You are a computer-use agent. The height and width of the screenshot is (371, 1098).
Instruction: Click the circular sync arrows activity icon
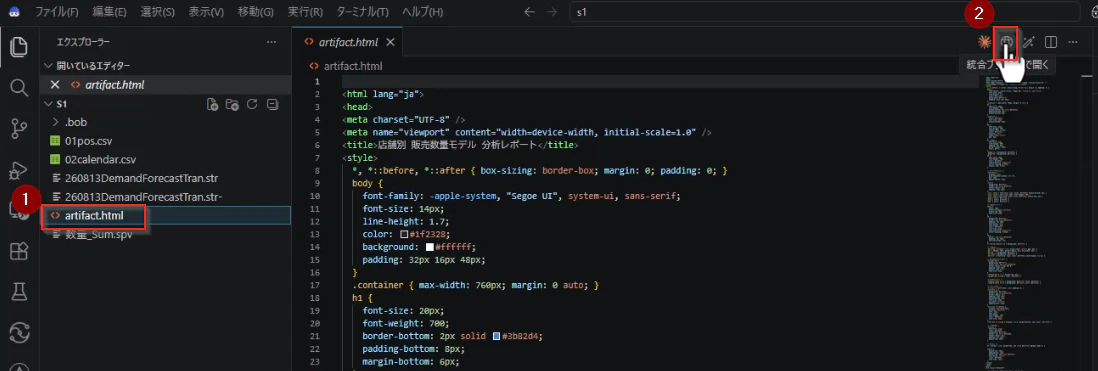[19, 332]
